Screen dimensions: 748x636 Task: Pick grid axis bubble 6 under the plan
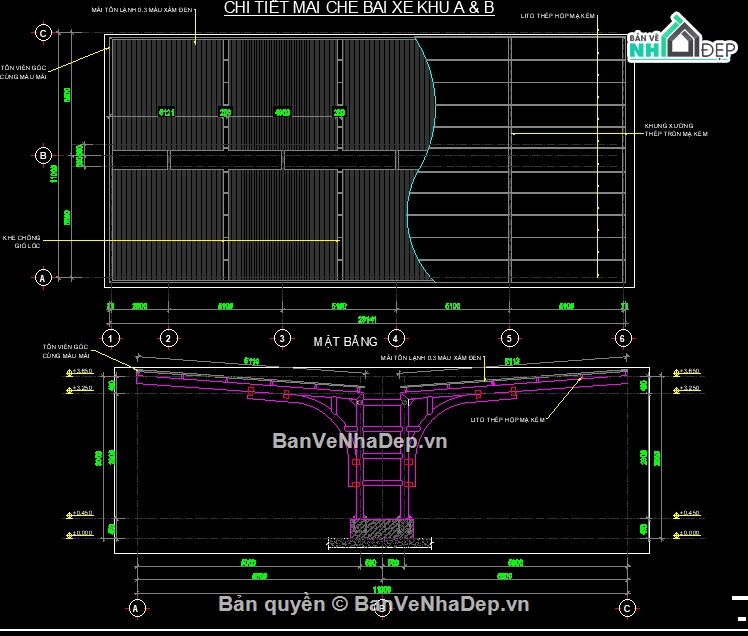click(622, 339)
